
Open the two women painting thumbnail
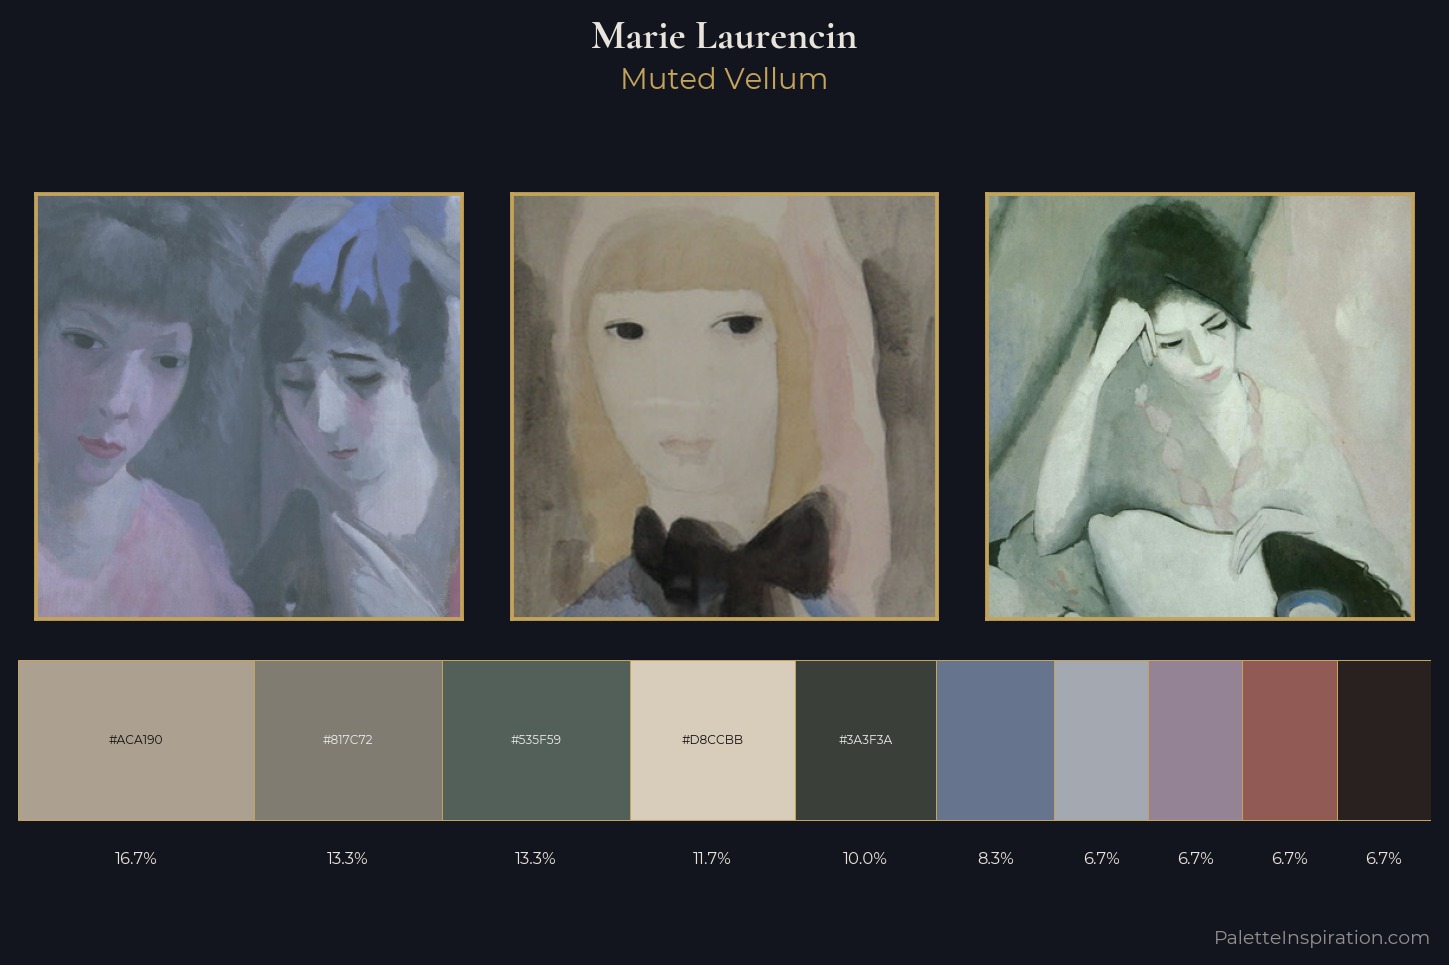249,407
